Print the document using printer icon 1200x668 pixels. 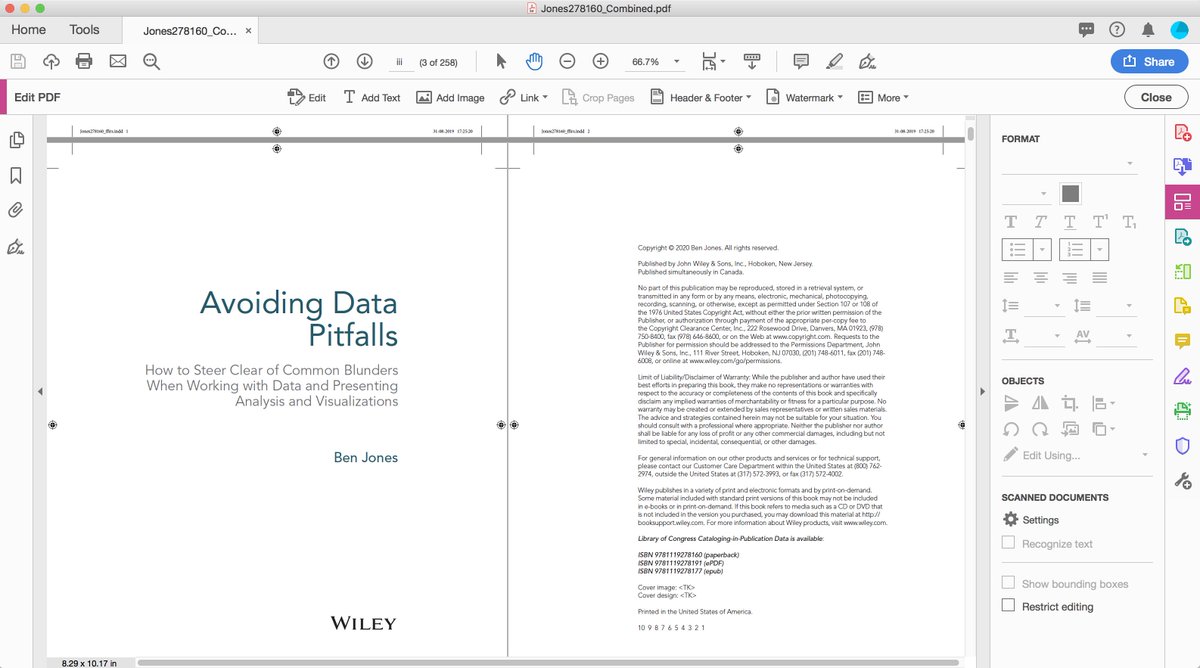point(84,61)
